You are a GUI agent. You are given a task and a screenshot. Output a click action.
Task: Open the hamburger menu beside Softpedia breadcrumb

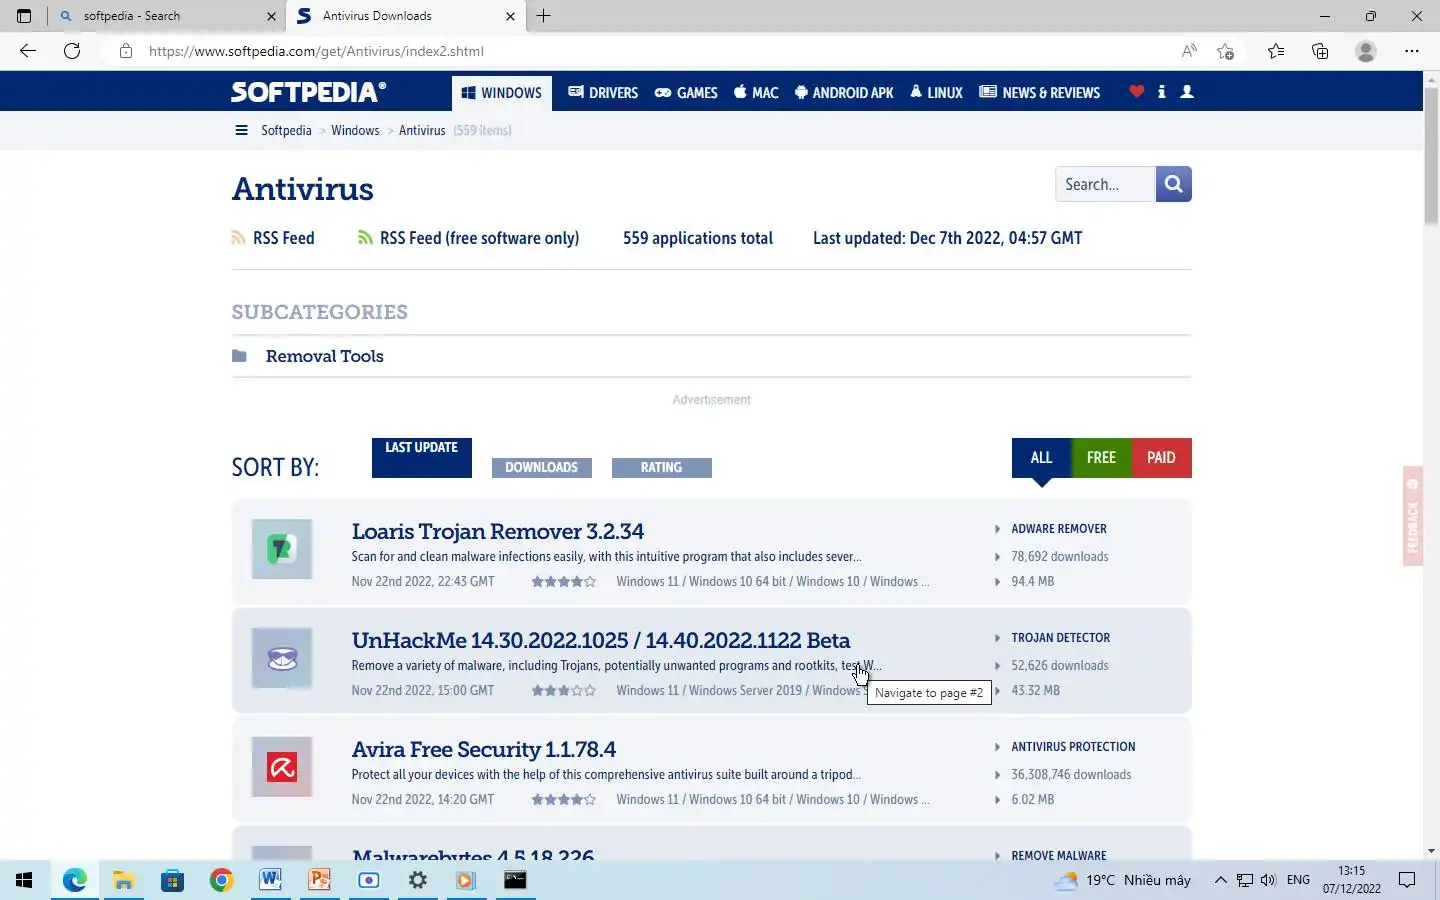[241, 130]
